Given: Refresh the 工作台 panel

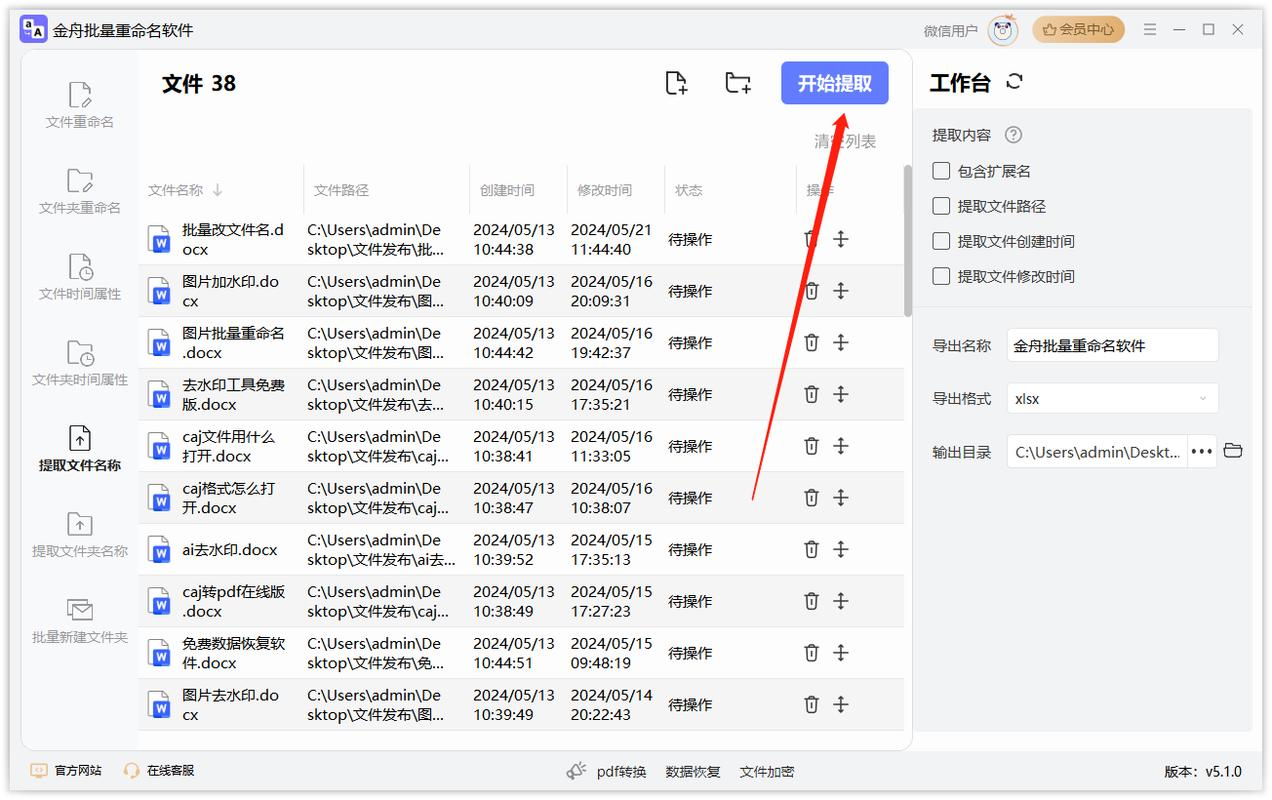Looking at the screenshot, I should (x=1015, y=82).
